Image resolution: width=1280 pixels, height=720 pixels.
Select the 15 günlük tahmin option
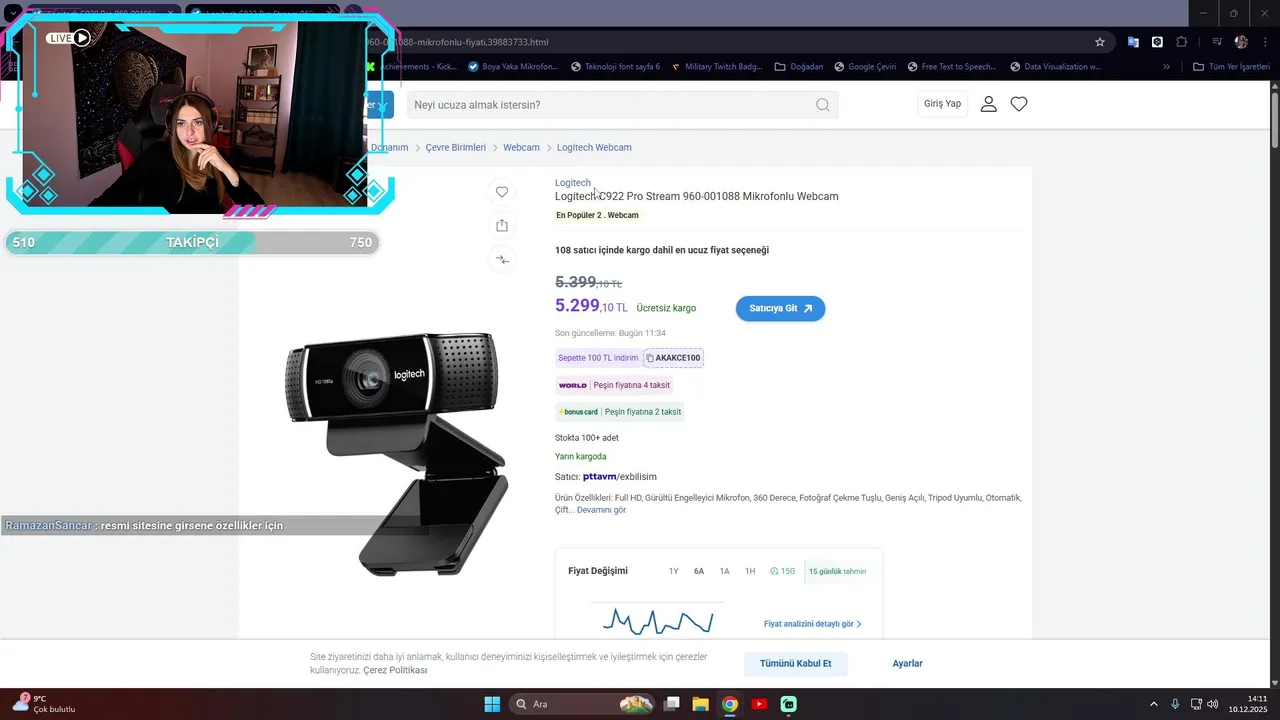(x=837, y=571)
